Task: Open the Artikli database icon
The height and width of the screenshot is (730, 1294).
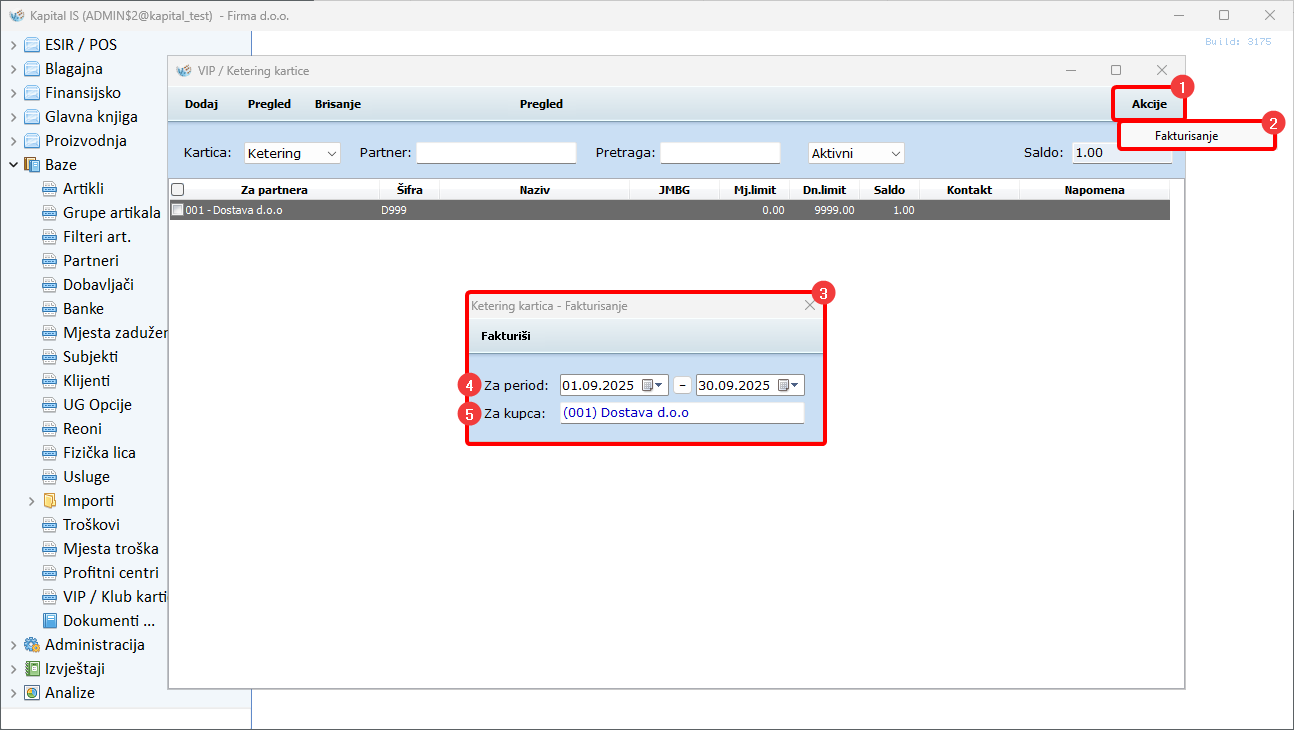Action: click(x=50, y=189)
